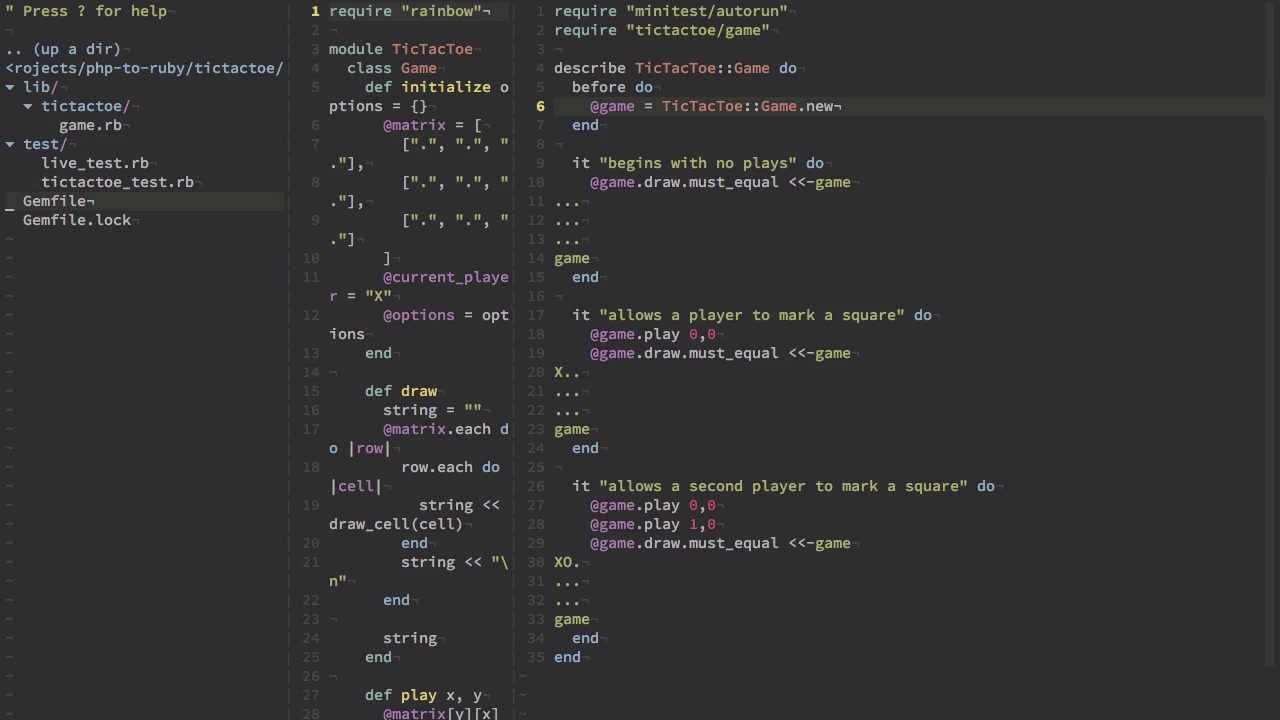
Task: Click 'require "minitest/autorun"' line
Action: coord(671,11)
